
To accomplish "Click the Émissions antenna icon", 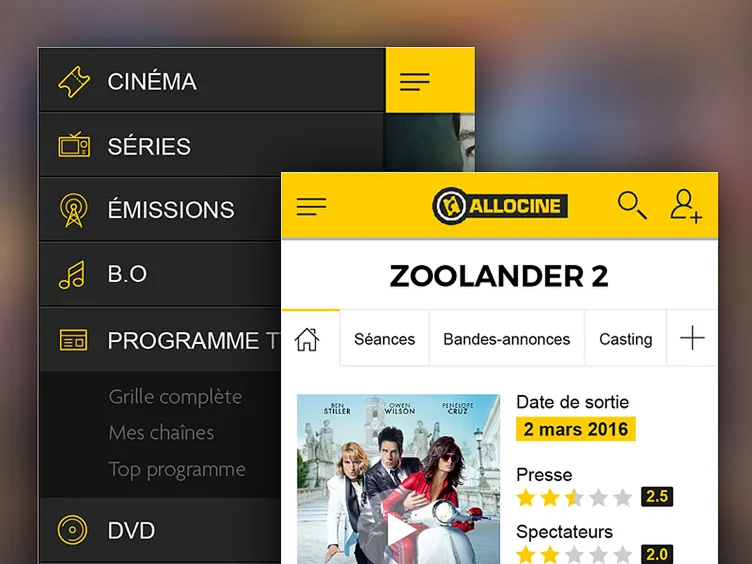I will [73, 210].
